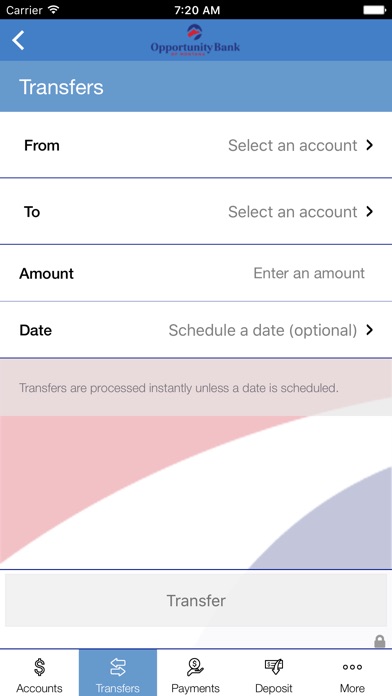Viewport: 392px width, 696px height.
Task: Tap the To row label
Action: point(32,212)
